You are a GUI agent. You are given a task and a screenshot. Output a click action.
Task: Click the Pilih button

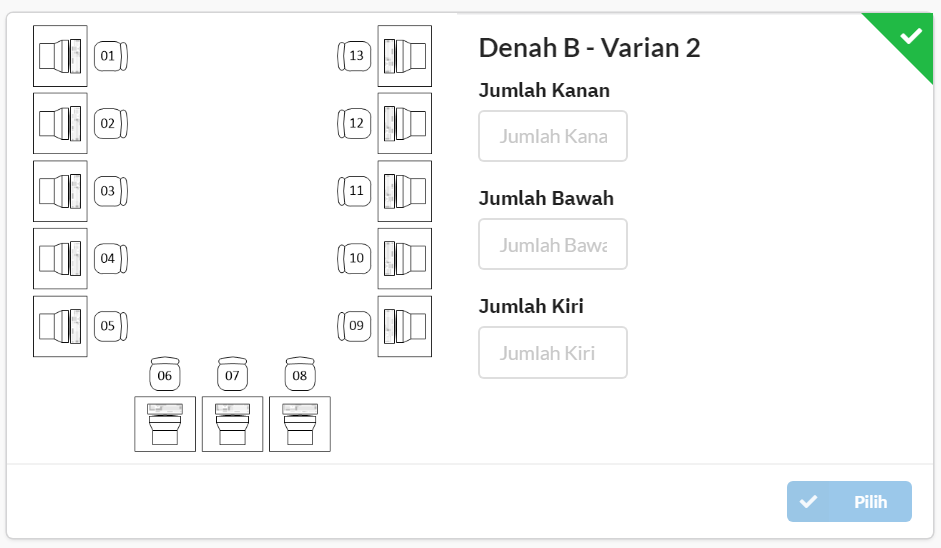coord(849,501)
